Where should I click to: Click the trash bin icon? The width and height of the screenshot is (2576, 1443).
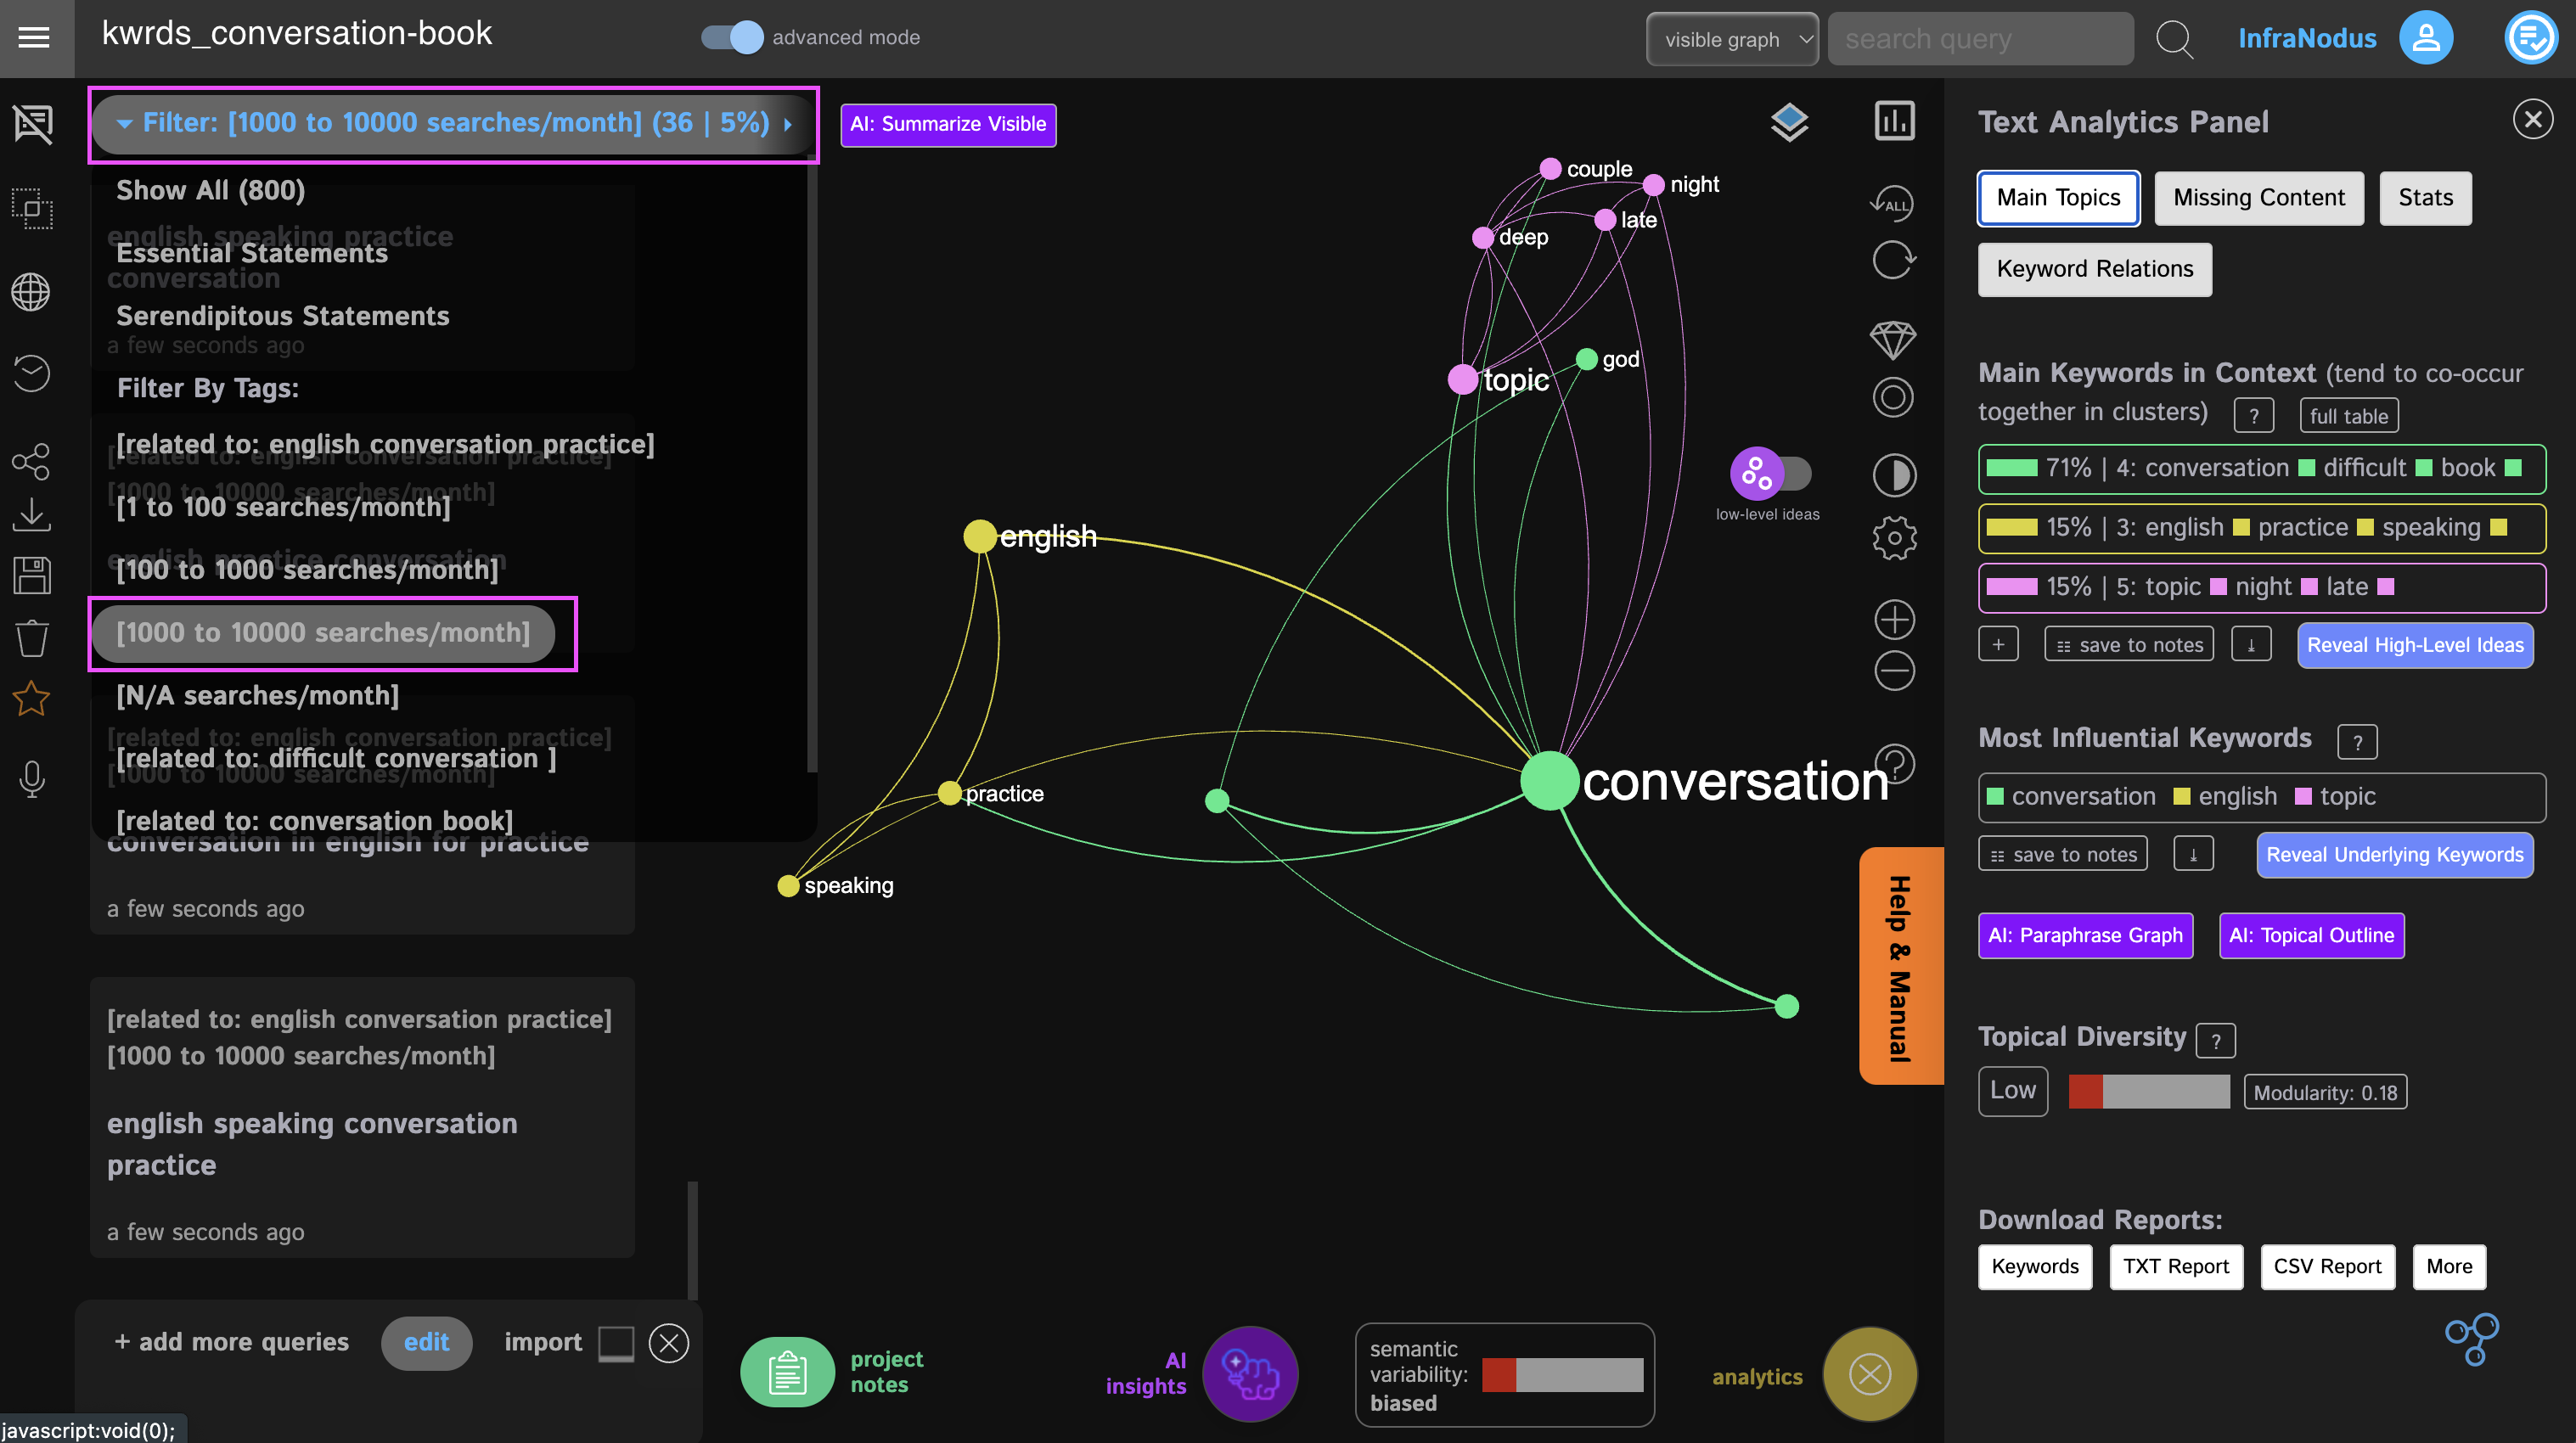click(31, 637)
